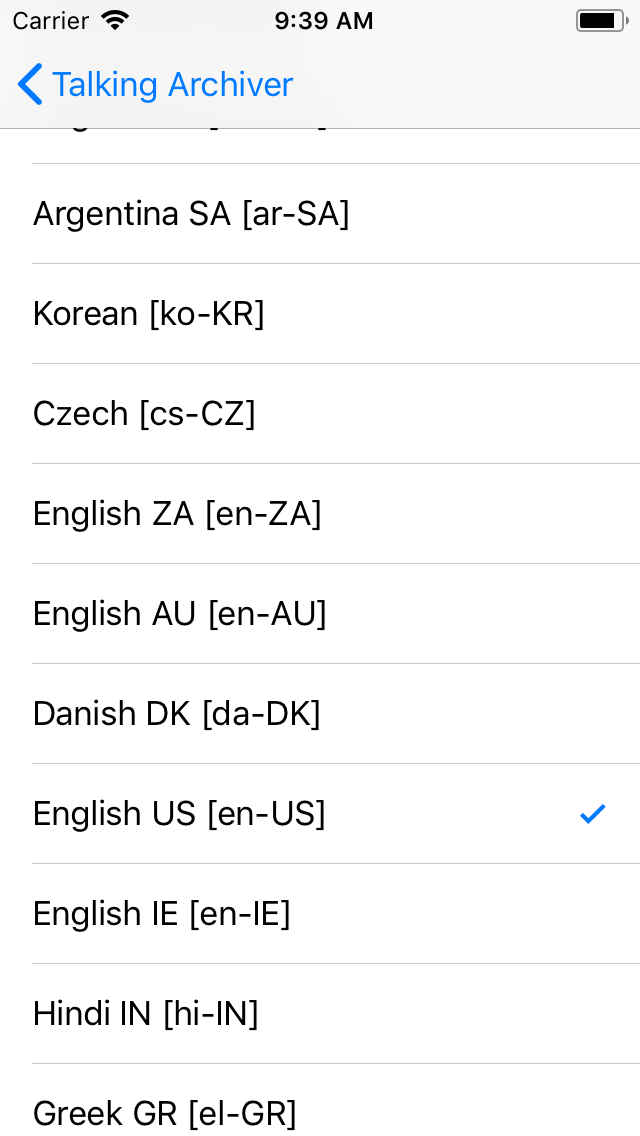The width and height of the screenshot is (640, 1136).
Task: Select the Czech [cs-CZ] option
Action: pos(320,414)
